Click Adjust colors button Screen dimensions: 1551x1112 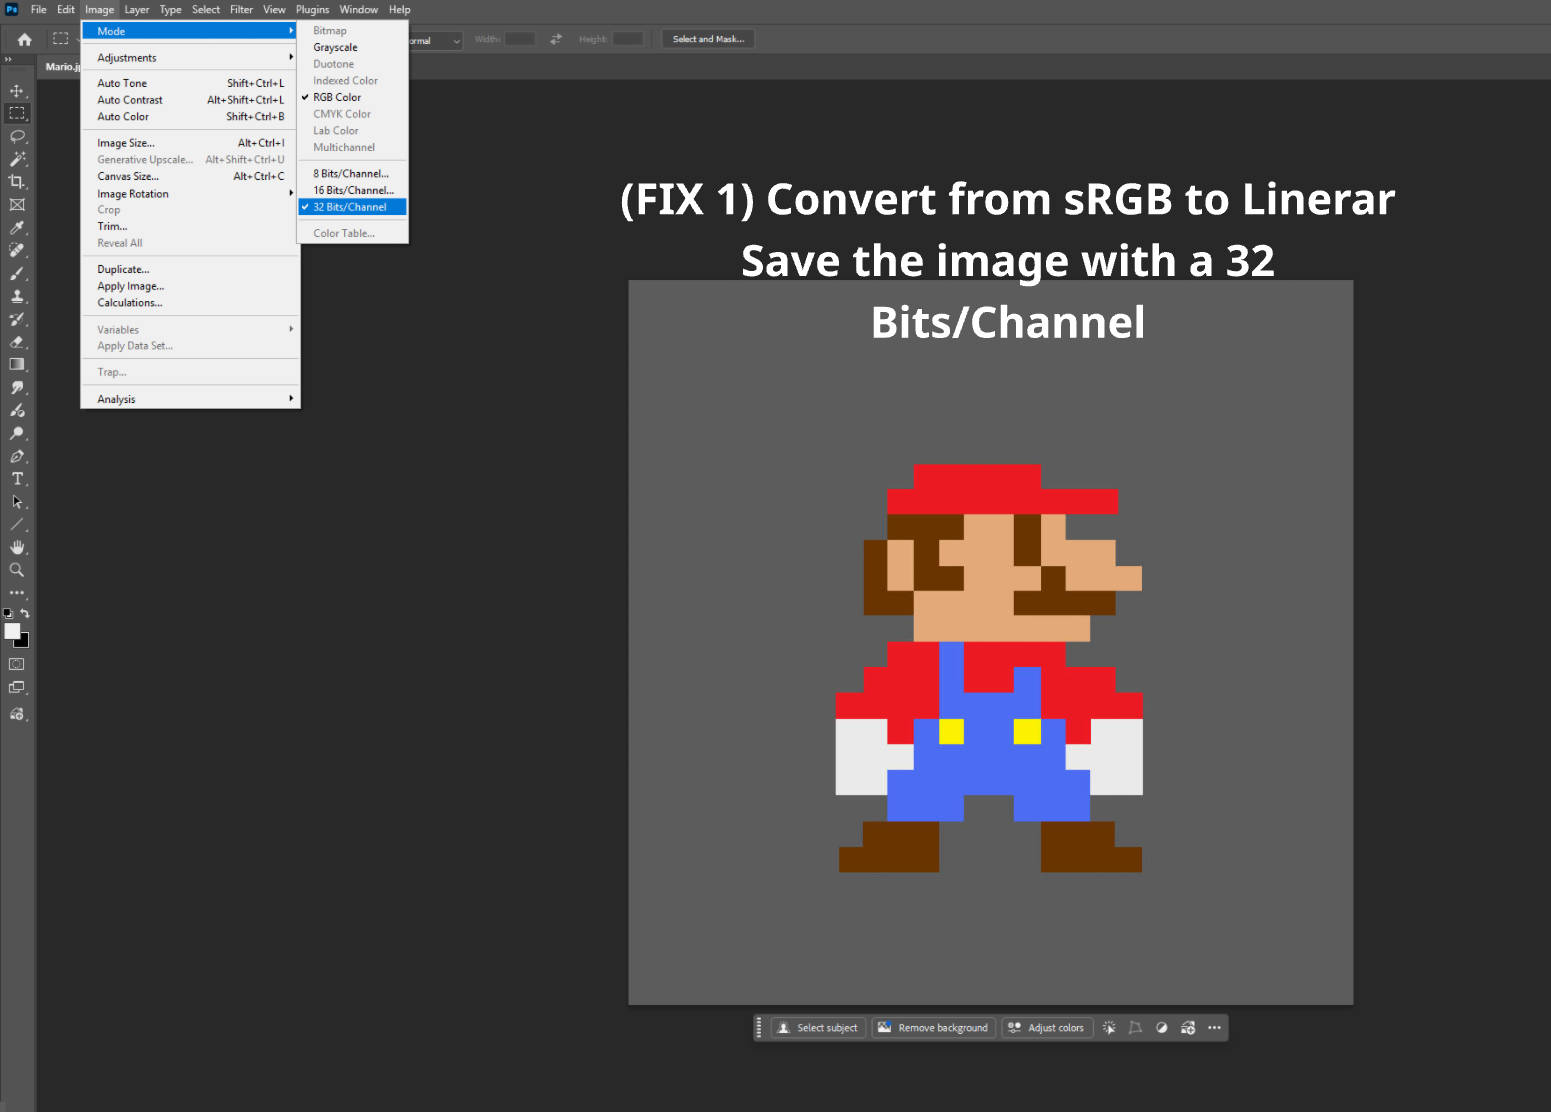coord(1046,1028)
